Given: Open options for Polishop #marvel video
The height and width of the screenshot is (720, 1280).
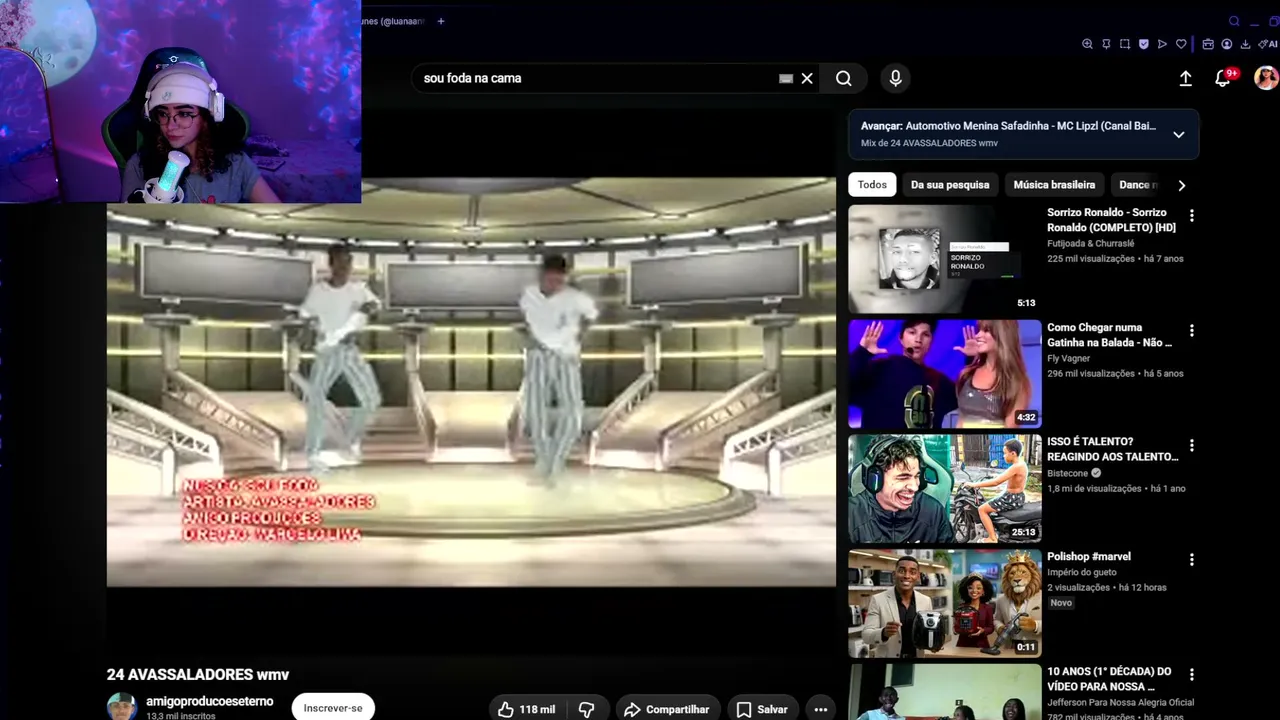Looking at the screenshot, I should 1191,560.
